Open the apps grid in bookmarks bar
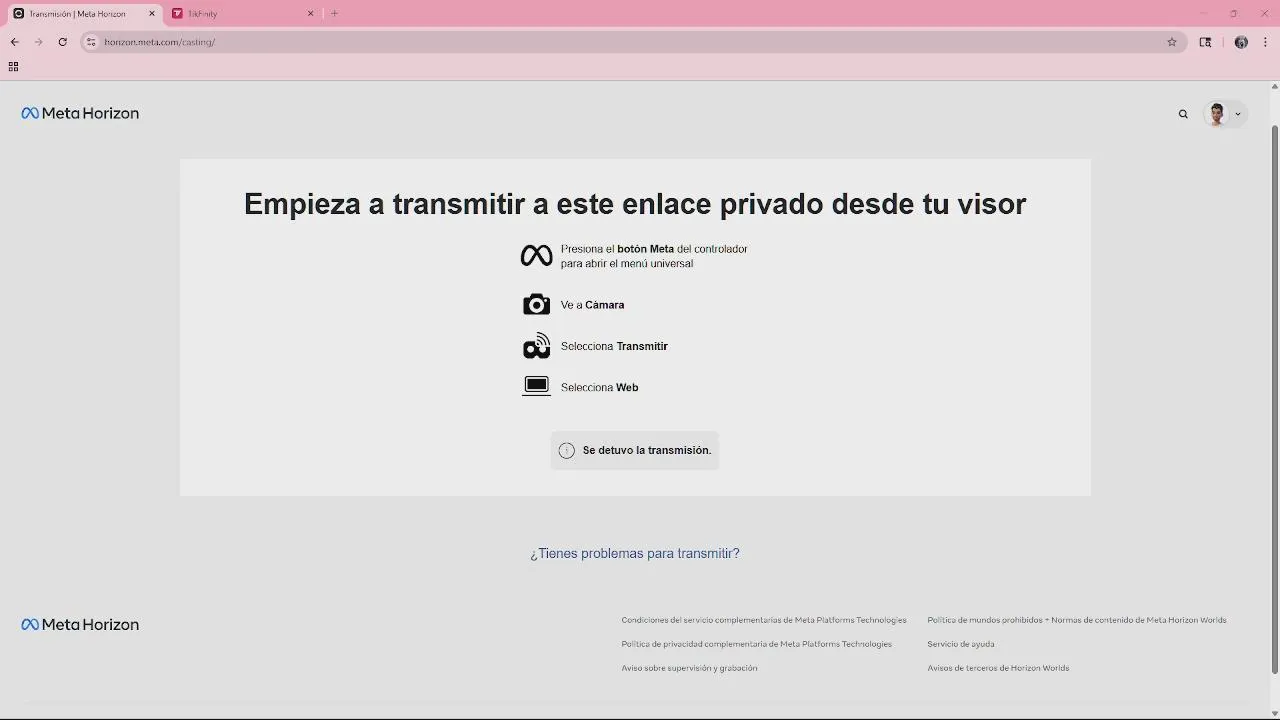1280x720 pixels. pyautogui.click(x=13, y=67)
